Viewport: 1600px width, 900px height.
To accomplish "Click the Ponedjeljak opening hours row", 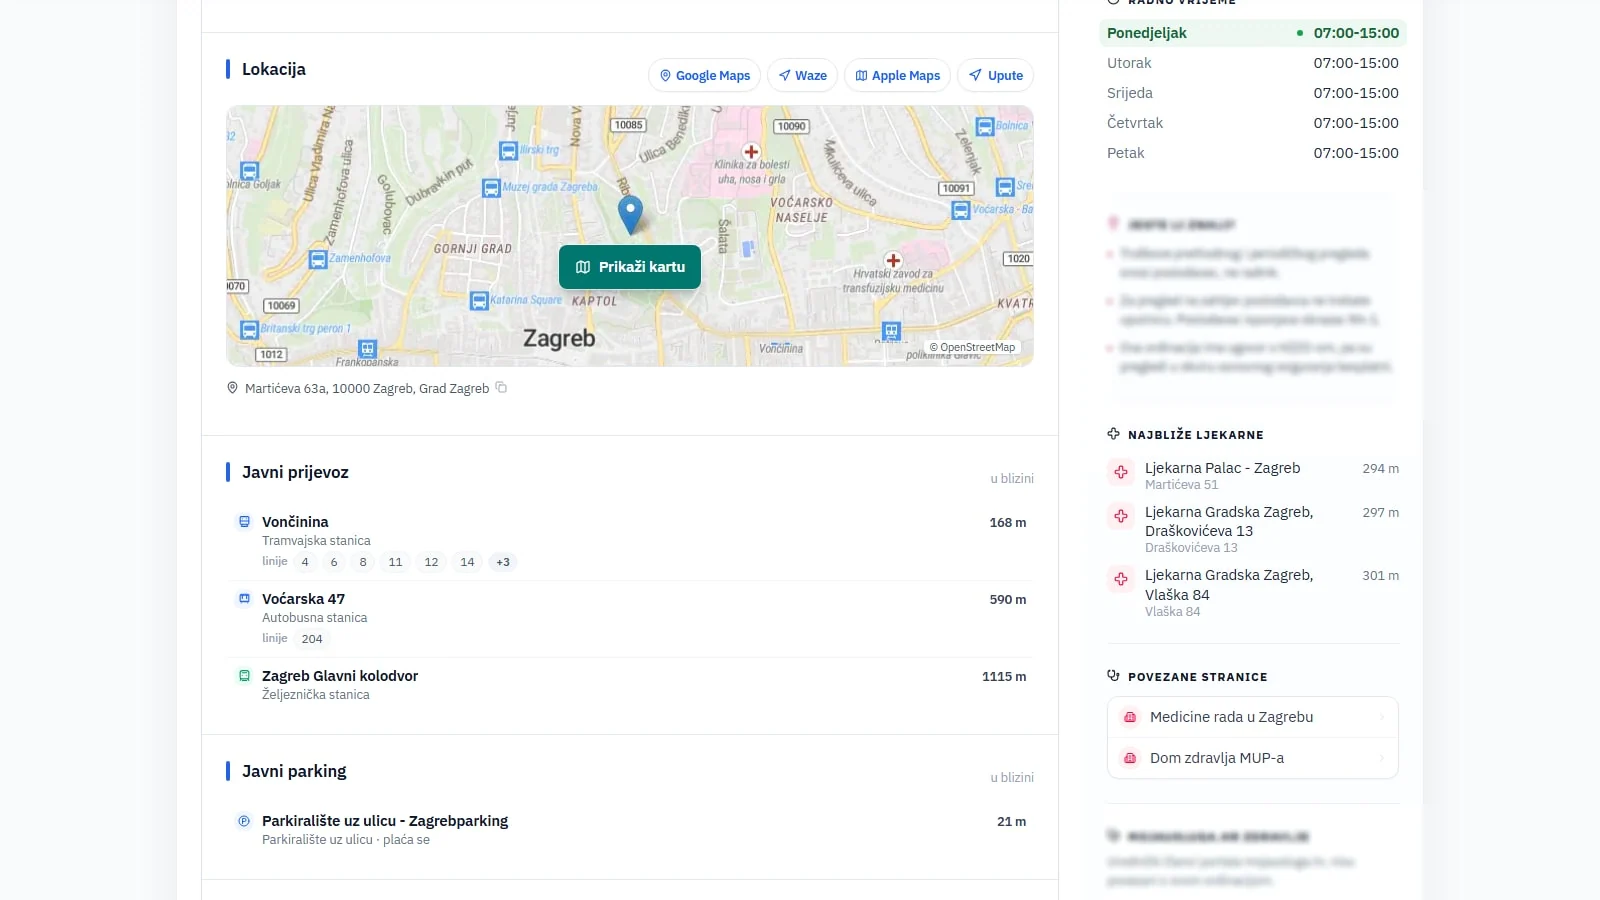I will (x=1253, y=33).
